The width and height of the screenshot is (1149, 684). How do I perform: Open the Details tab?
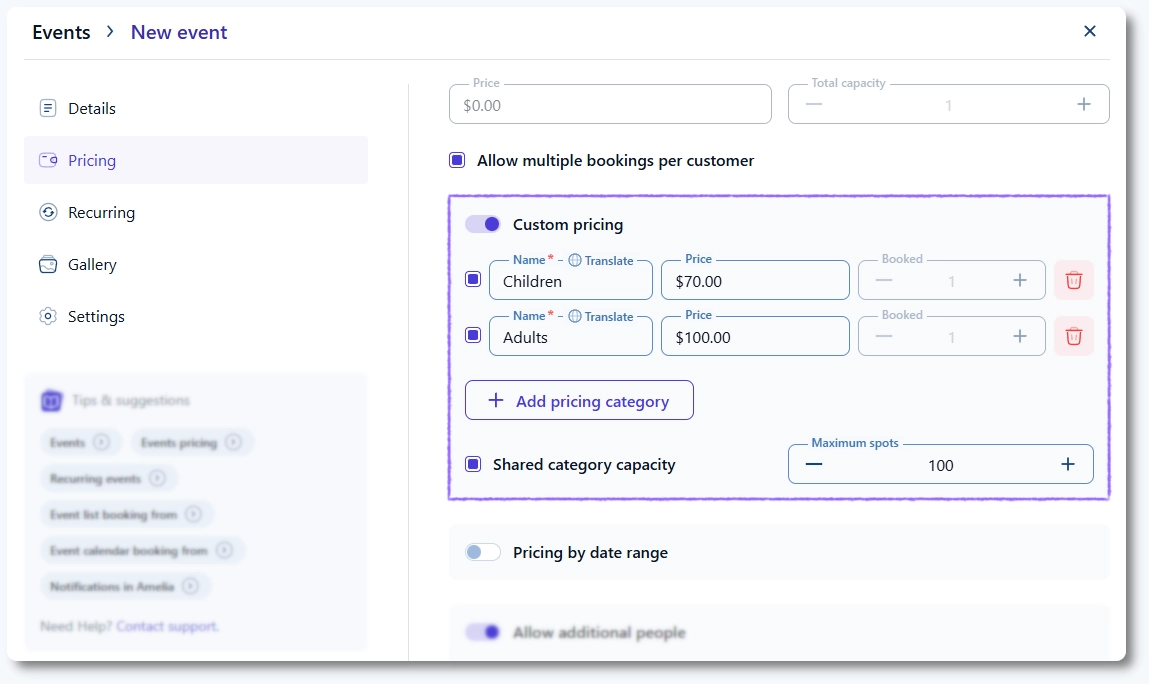coord(92,108)
